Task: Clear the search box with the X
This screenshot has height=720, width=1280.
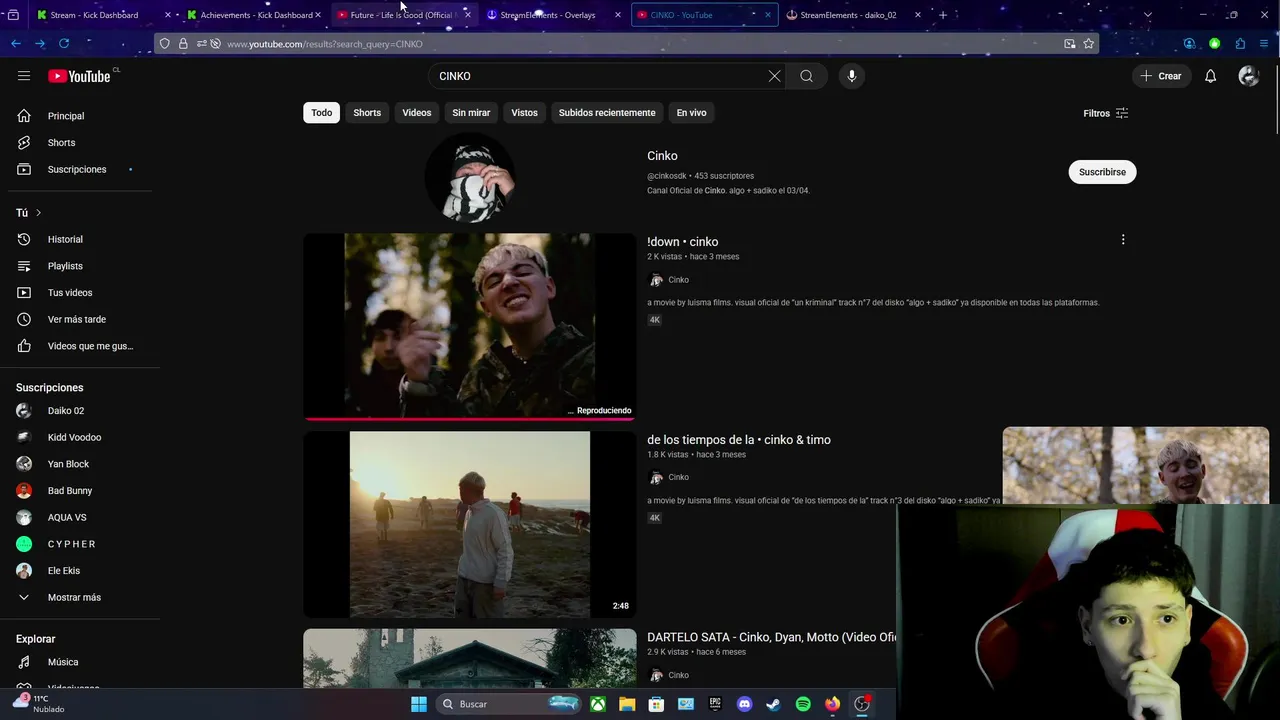Action: [x=774, y=76]
